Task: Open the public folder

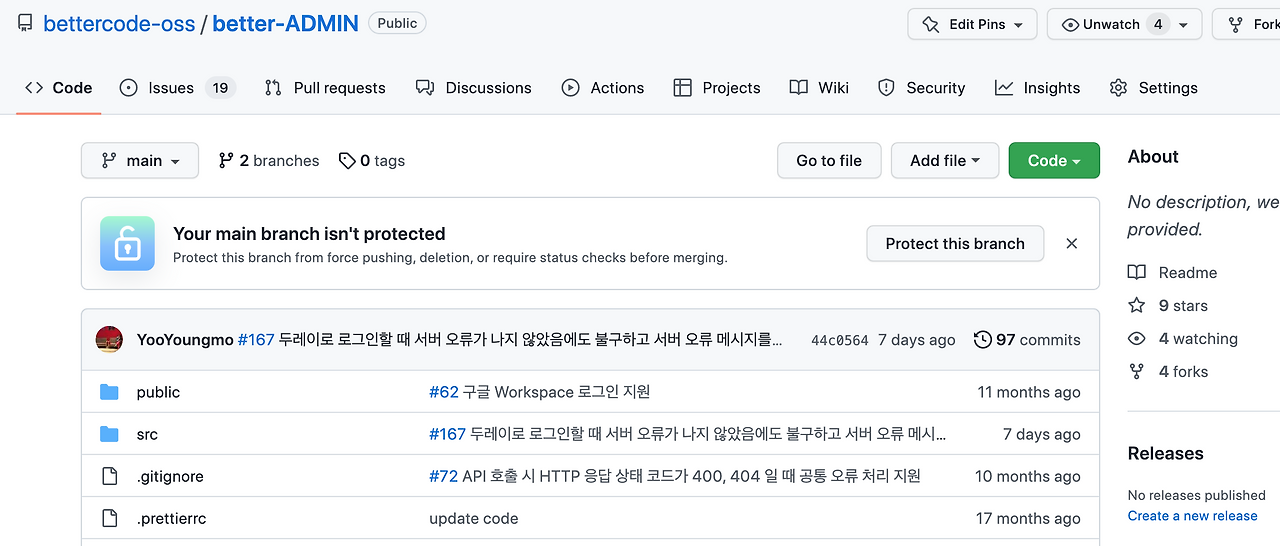Action: pos(158,392)
